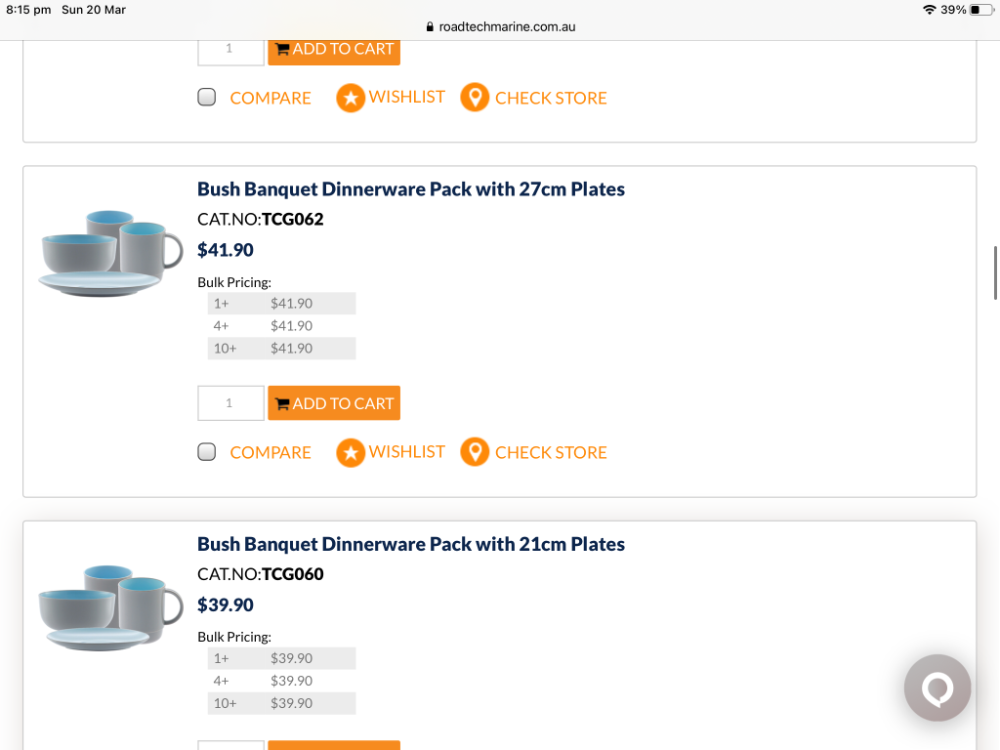Tick the Compare checkbox for 27cm Plates pack
This screenshot has width=1000, height=750.
point(207,452)
